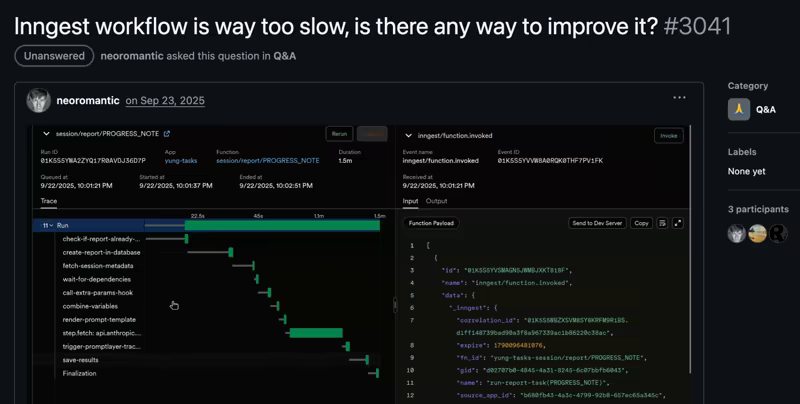Click the Q&A category prayer-hands icon
Screen dimensions: 800x404
click(x=739, y=109)
